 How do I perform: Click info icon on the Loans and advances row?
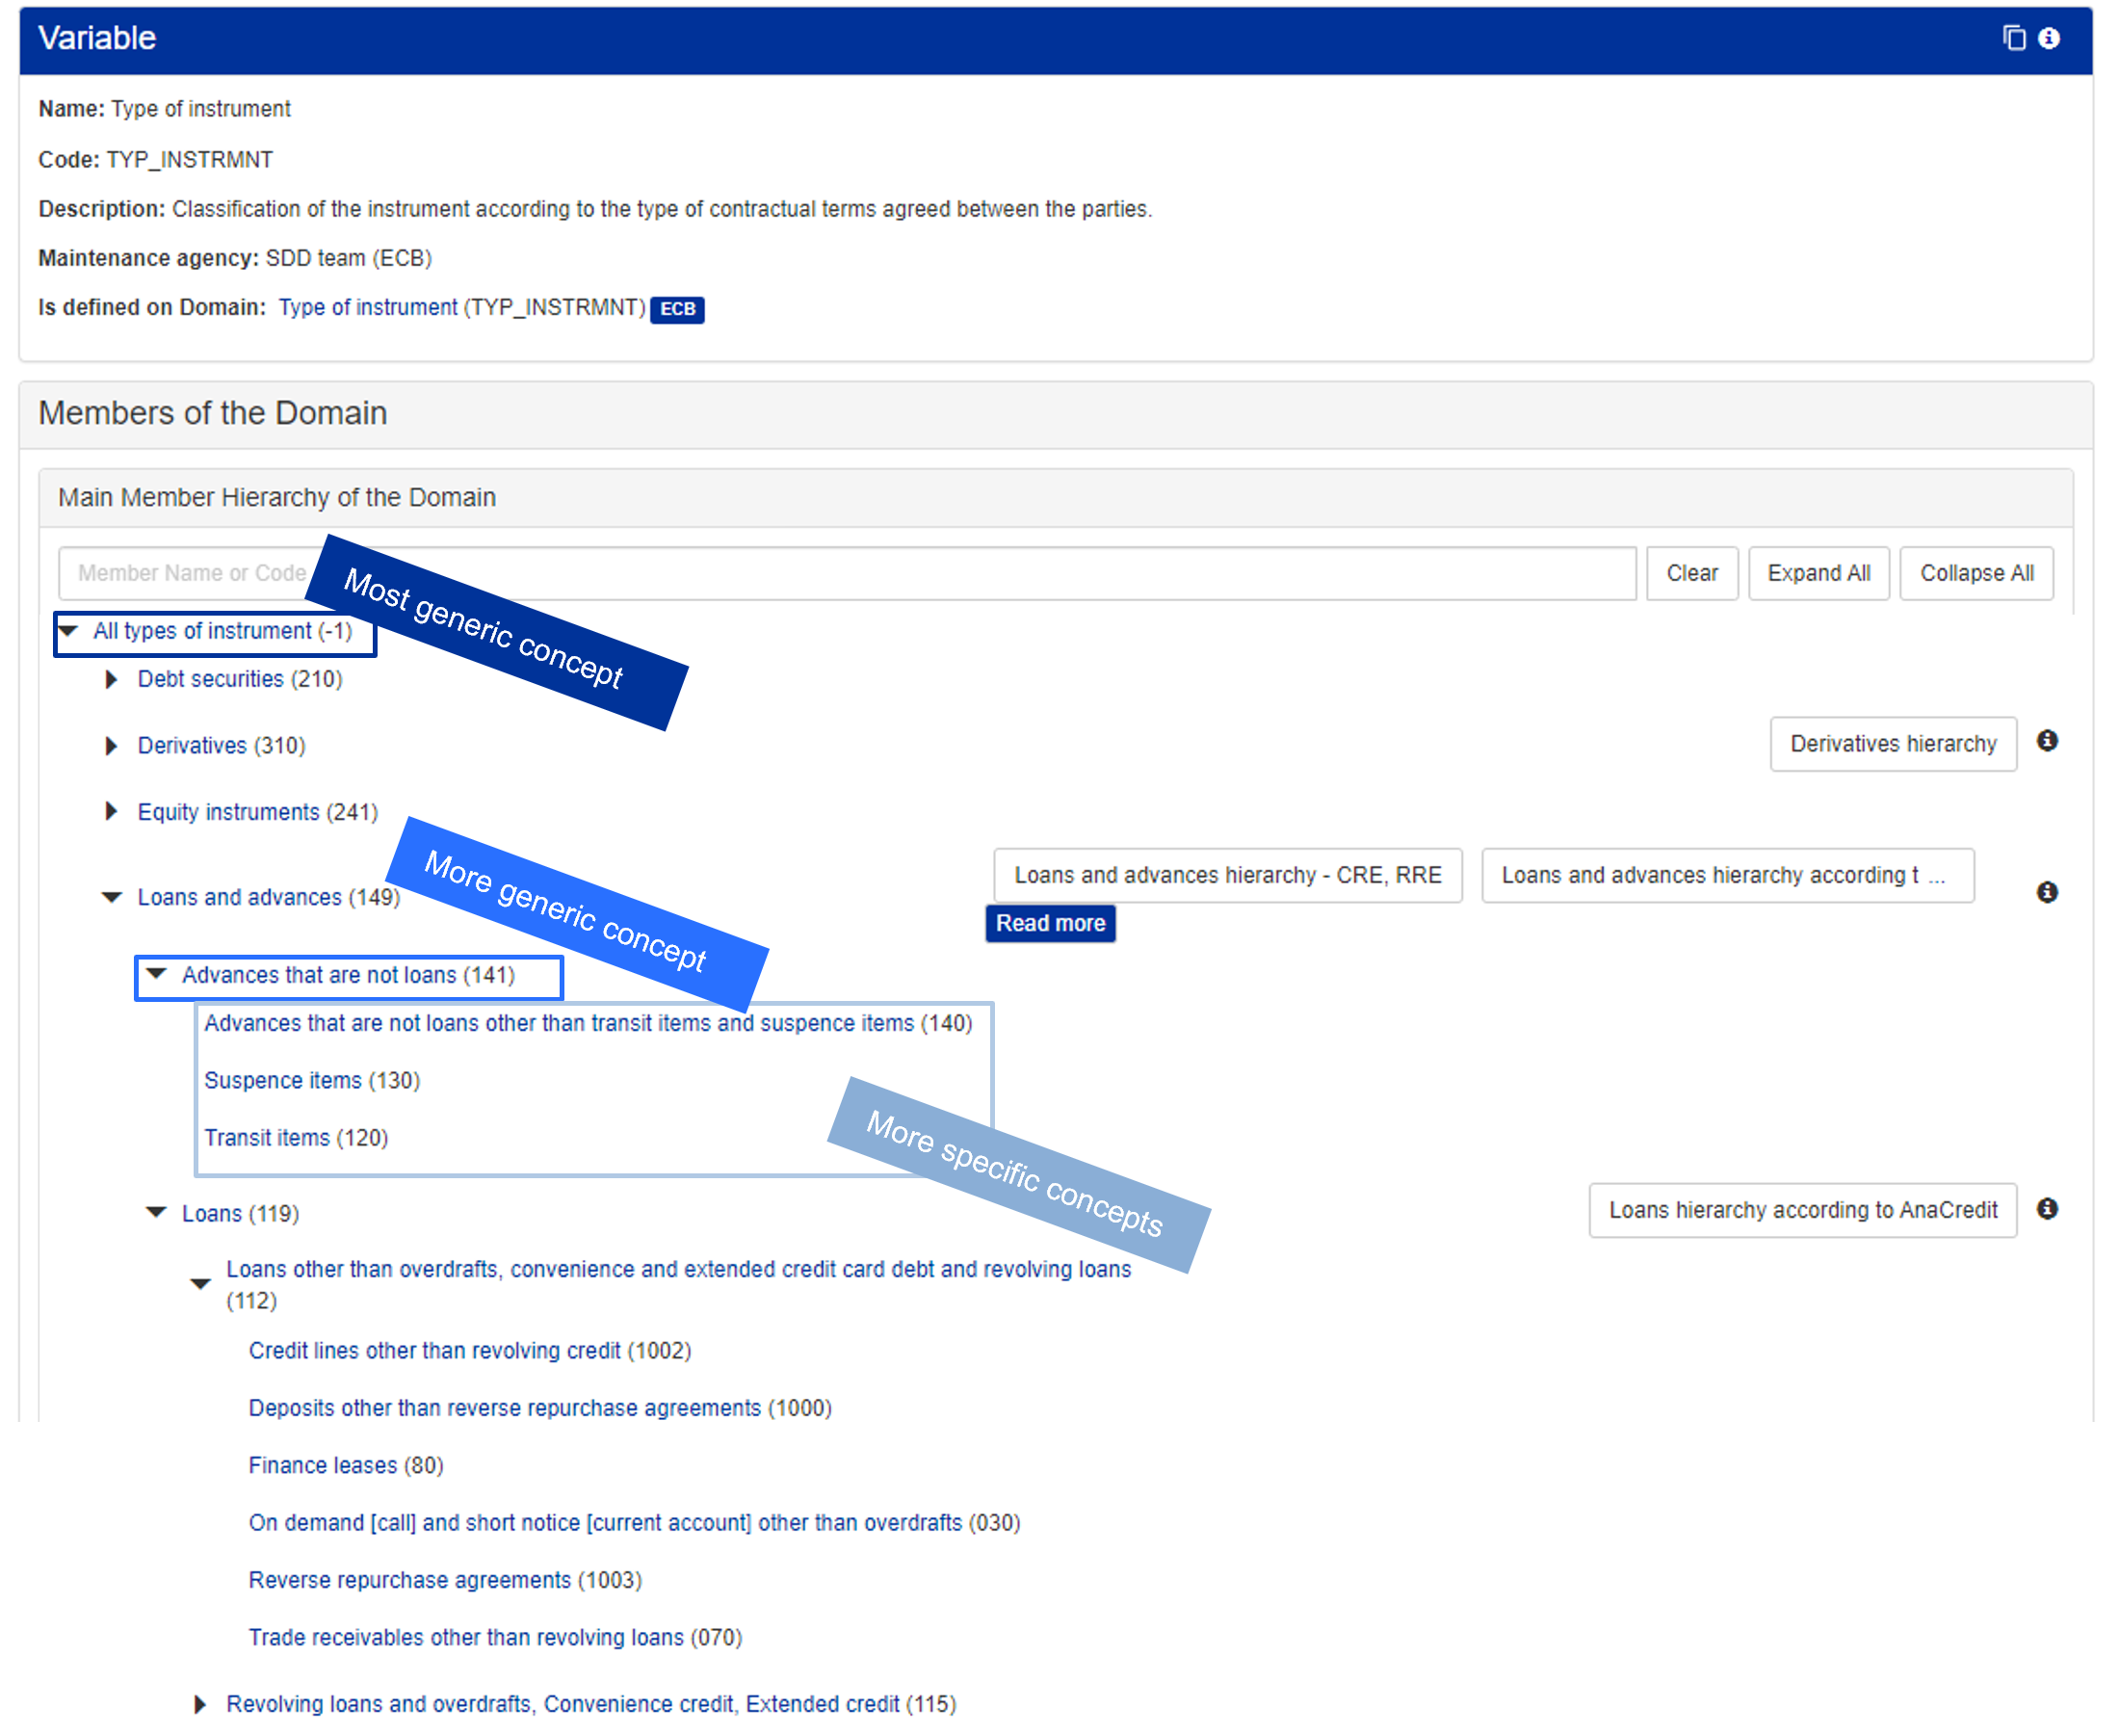[2047, 892]
